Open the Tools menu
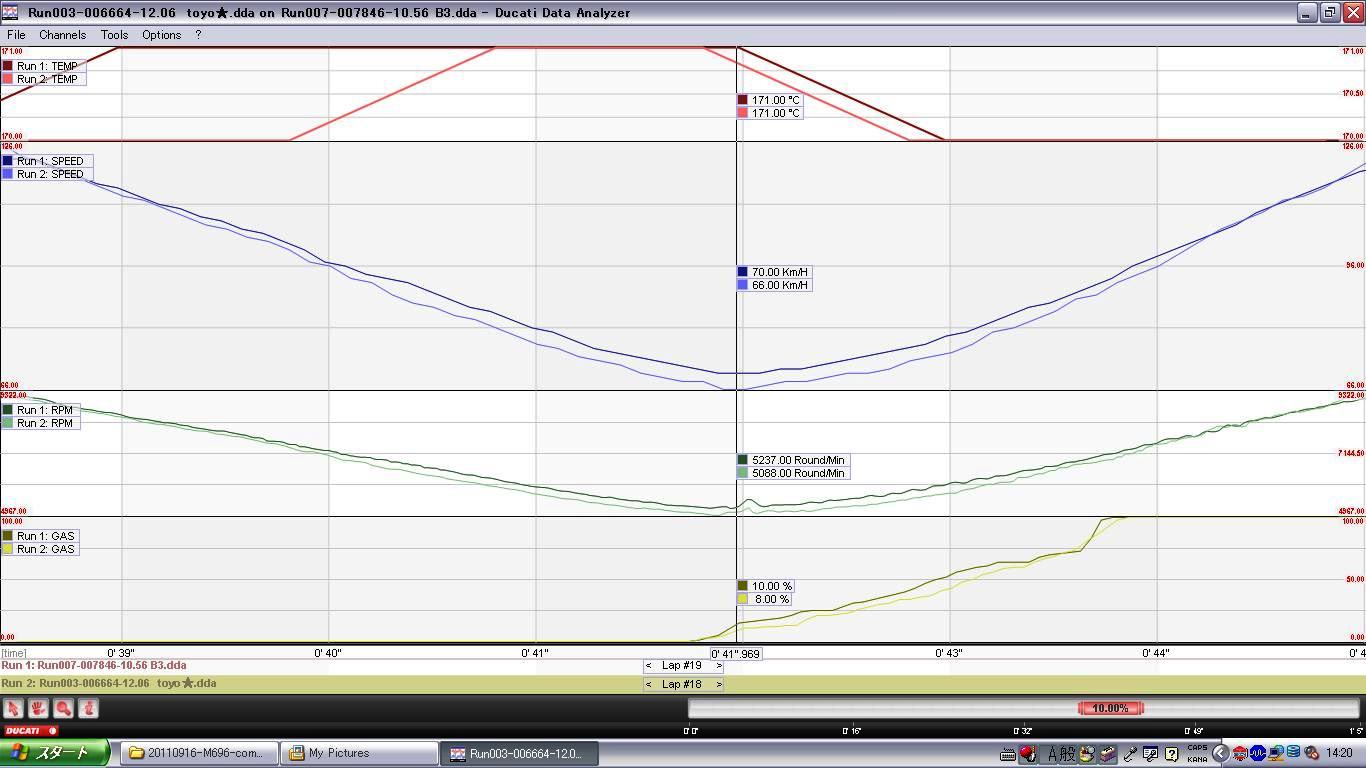Image resolution: width=1366 pixels, height=768 pixels. [114, 34]
